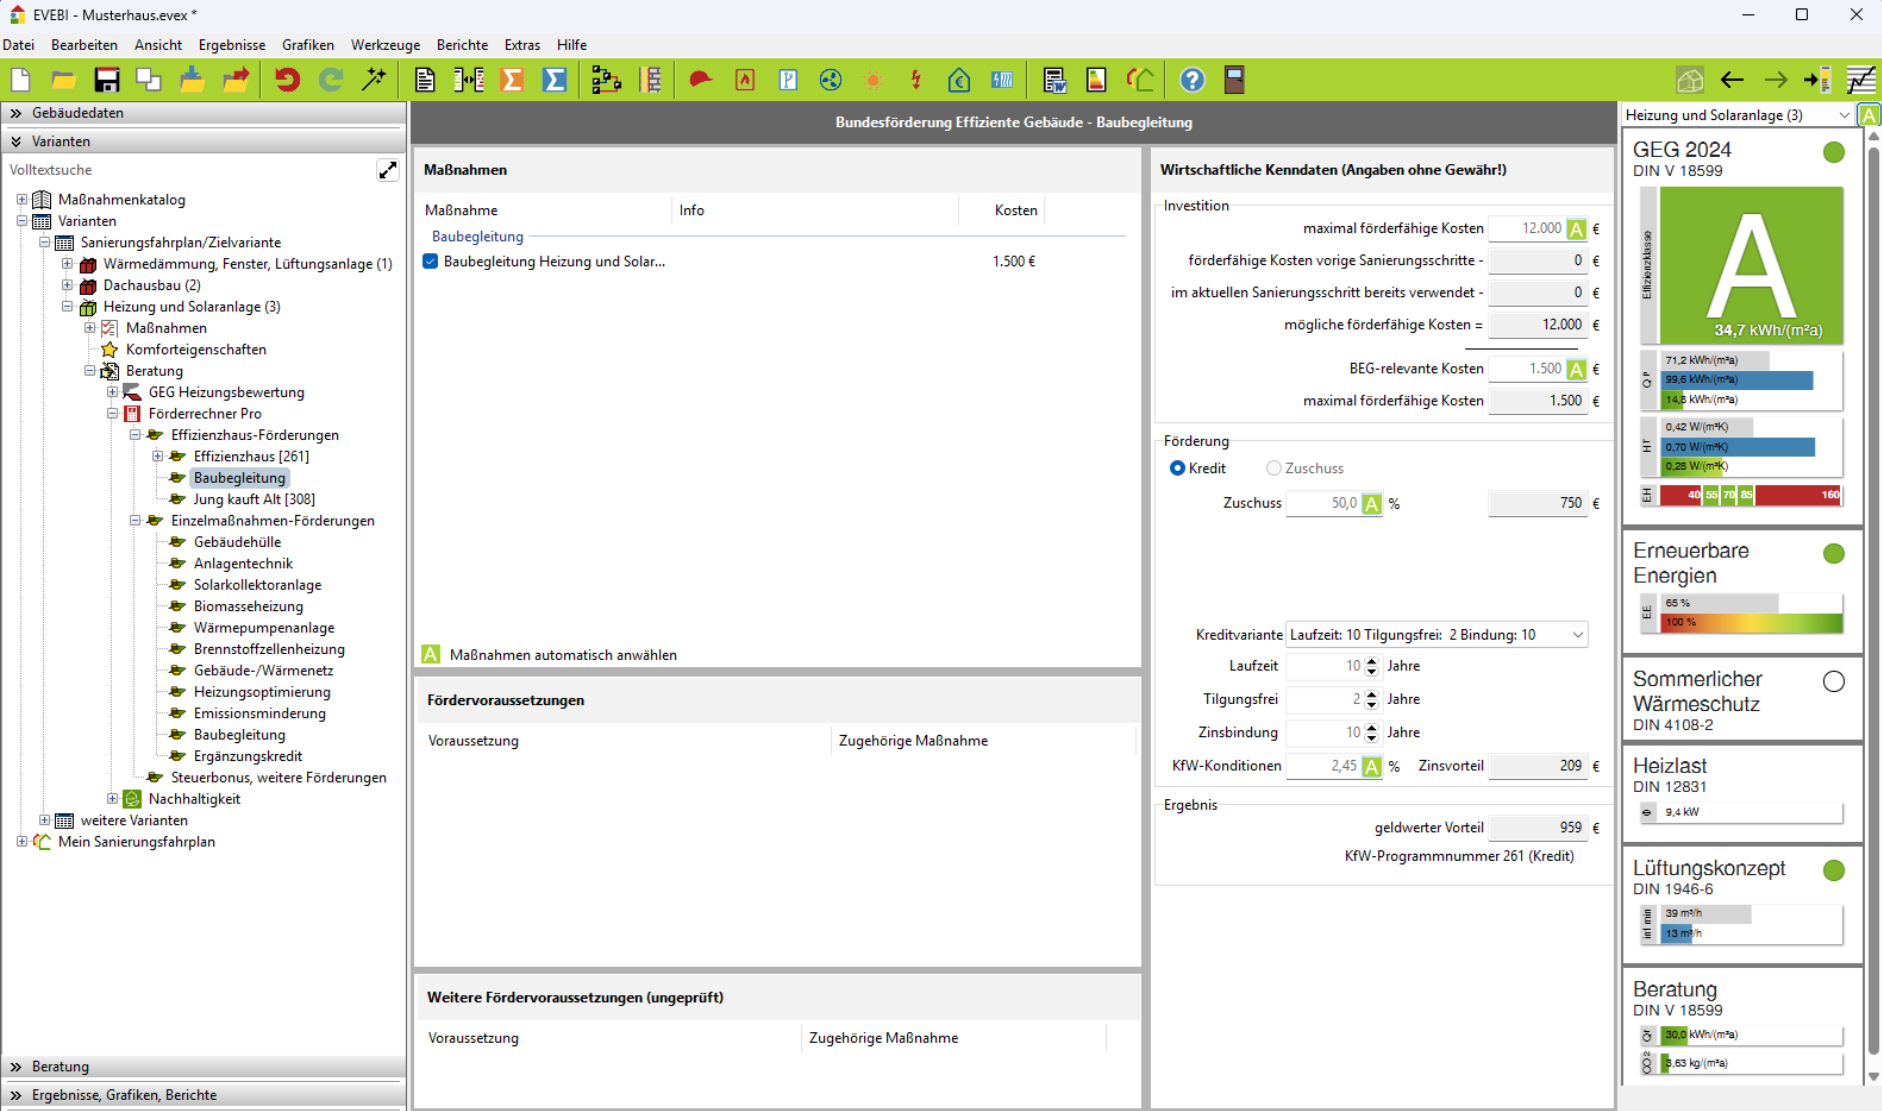
Task: Click the brown door icon
Action: (x=1234, y=80)
